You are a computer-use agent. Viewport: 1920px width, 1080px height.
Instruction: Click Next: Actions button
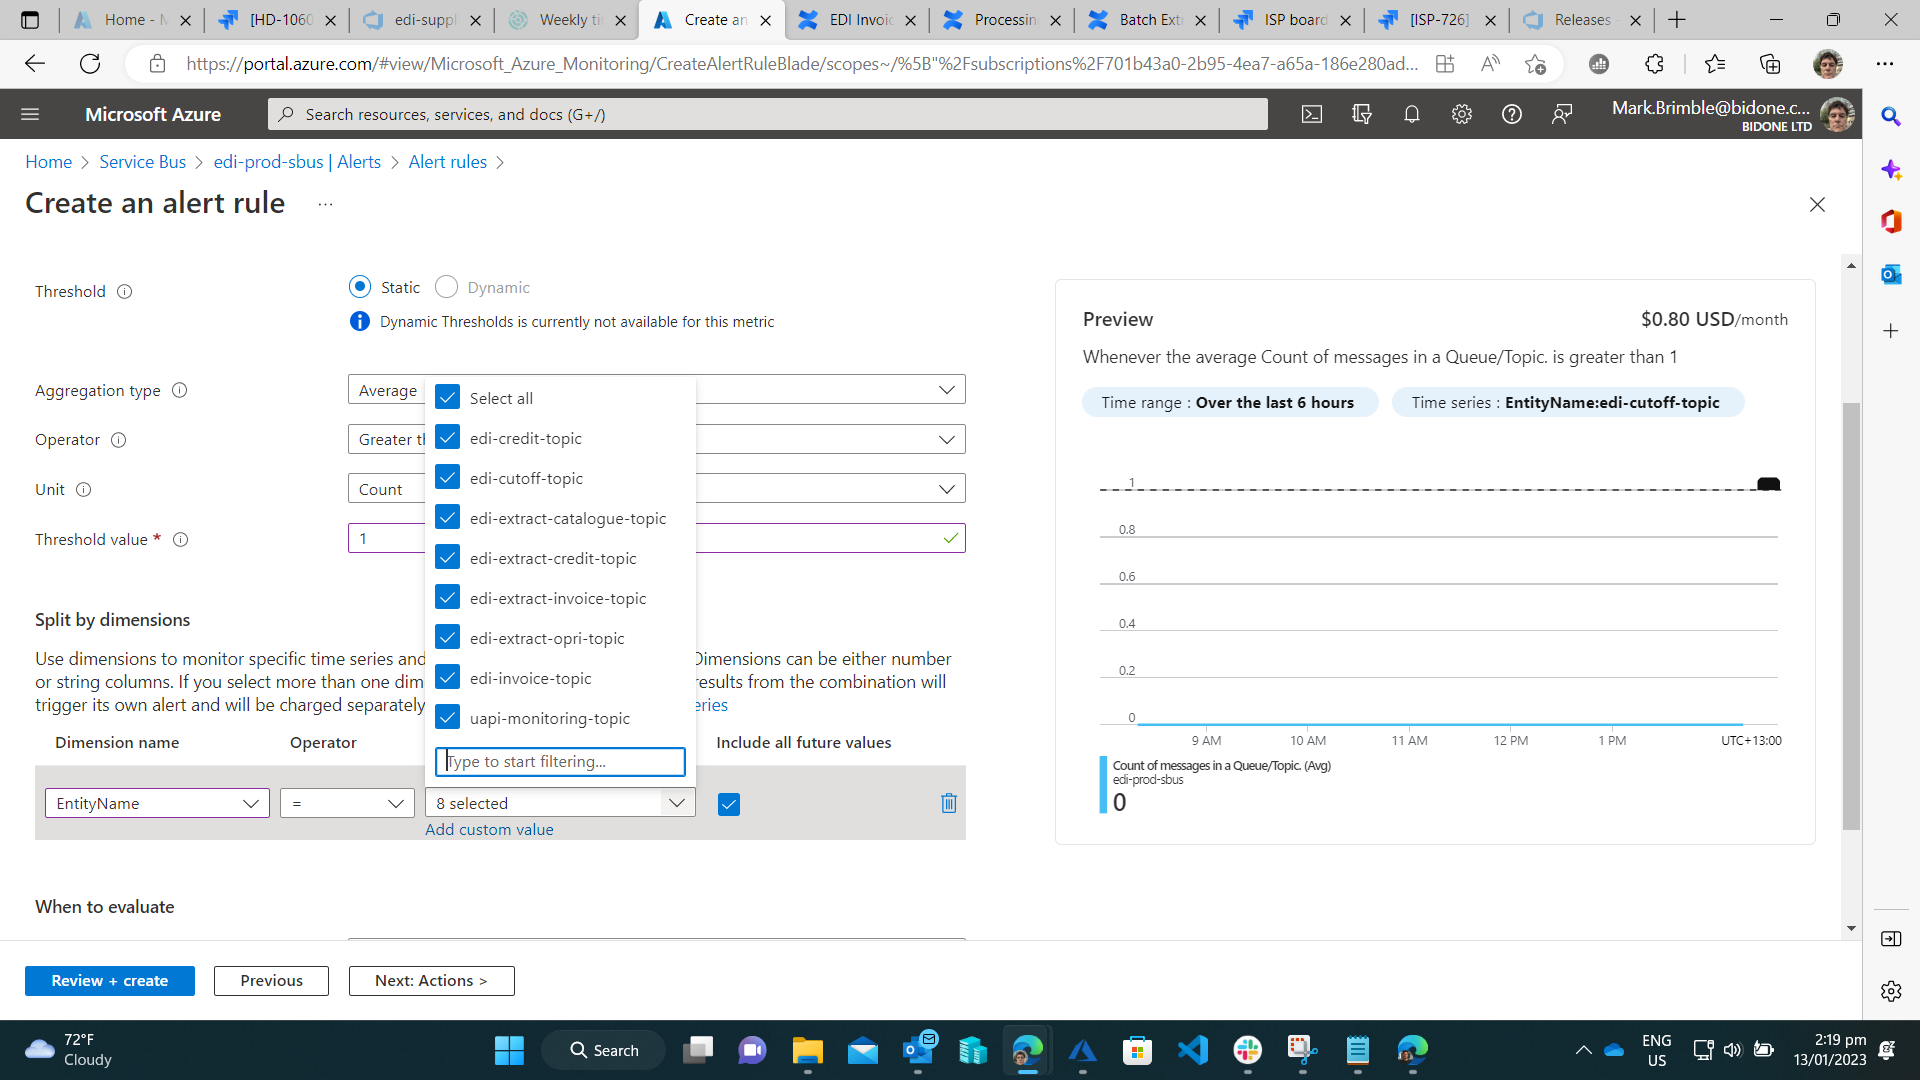click(431, 981)
